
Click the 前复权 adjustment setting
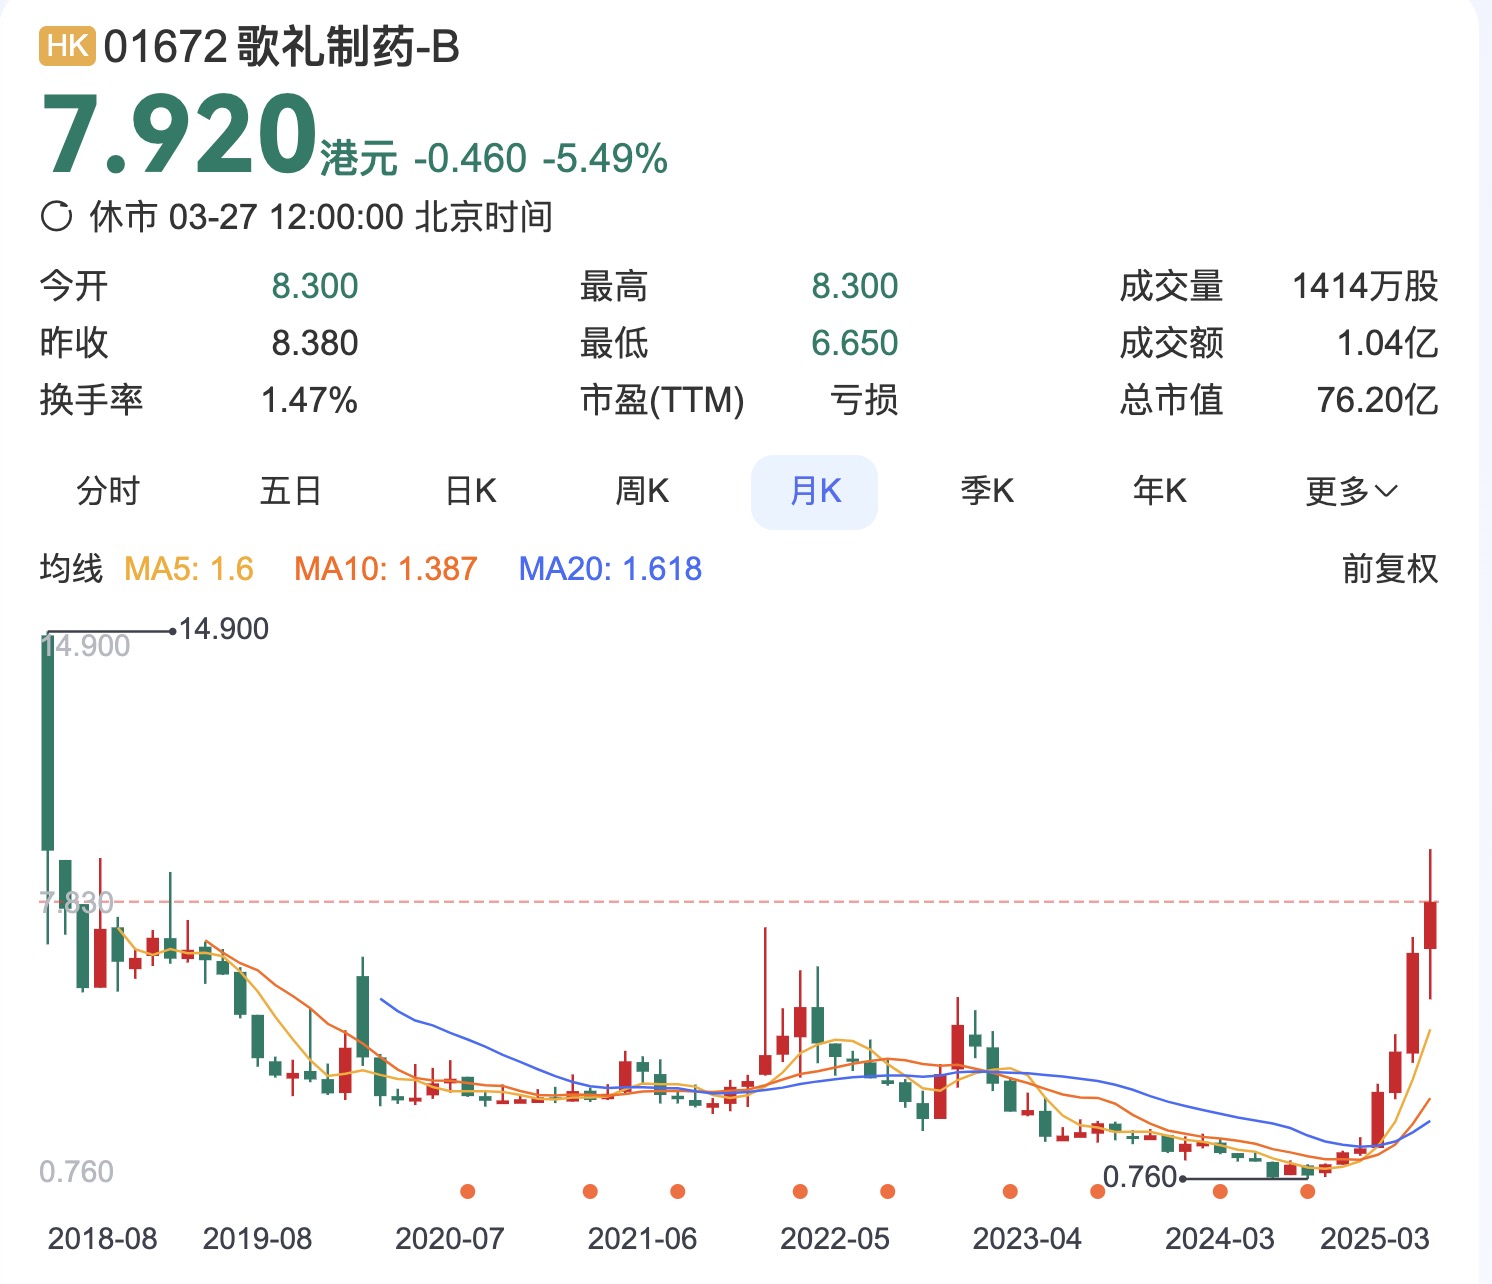click(1390, 569)
